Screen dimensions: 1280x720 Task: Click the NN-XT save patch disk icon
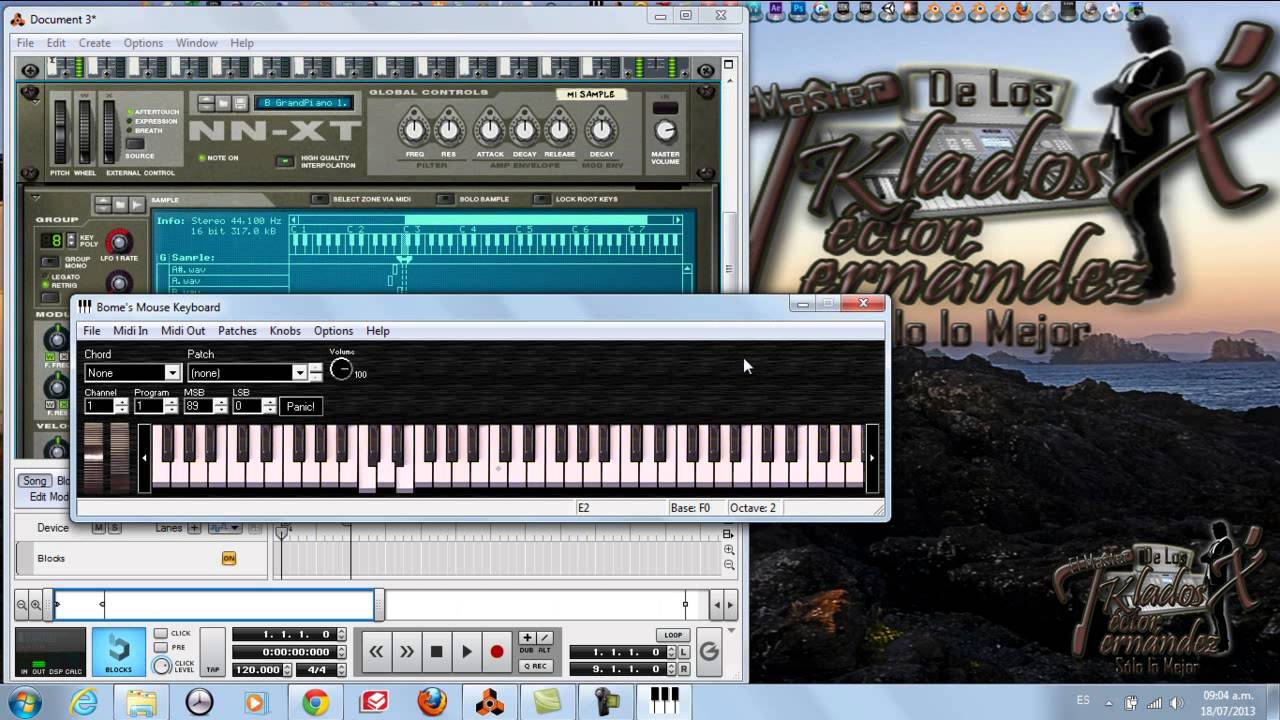(241, 103)
